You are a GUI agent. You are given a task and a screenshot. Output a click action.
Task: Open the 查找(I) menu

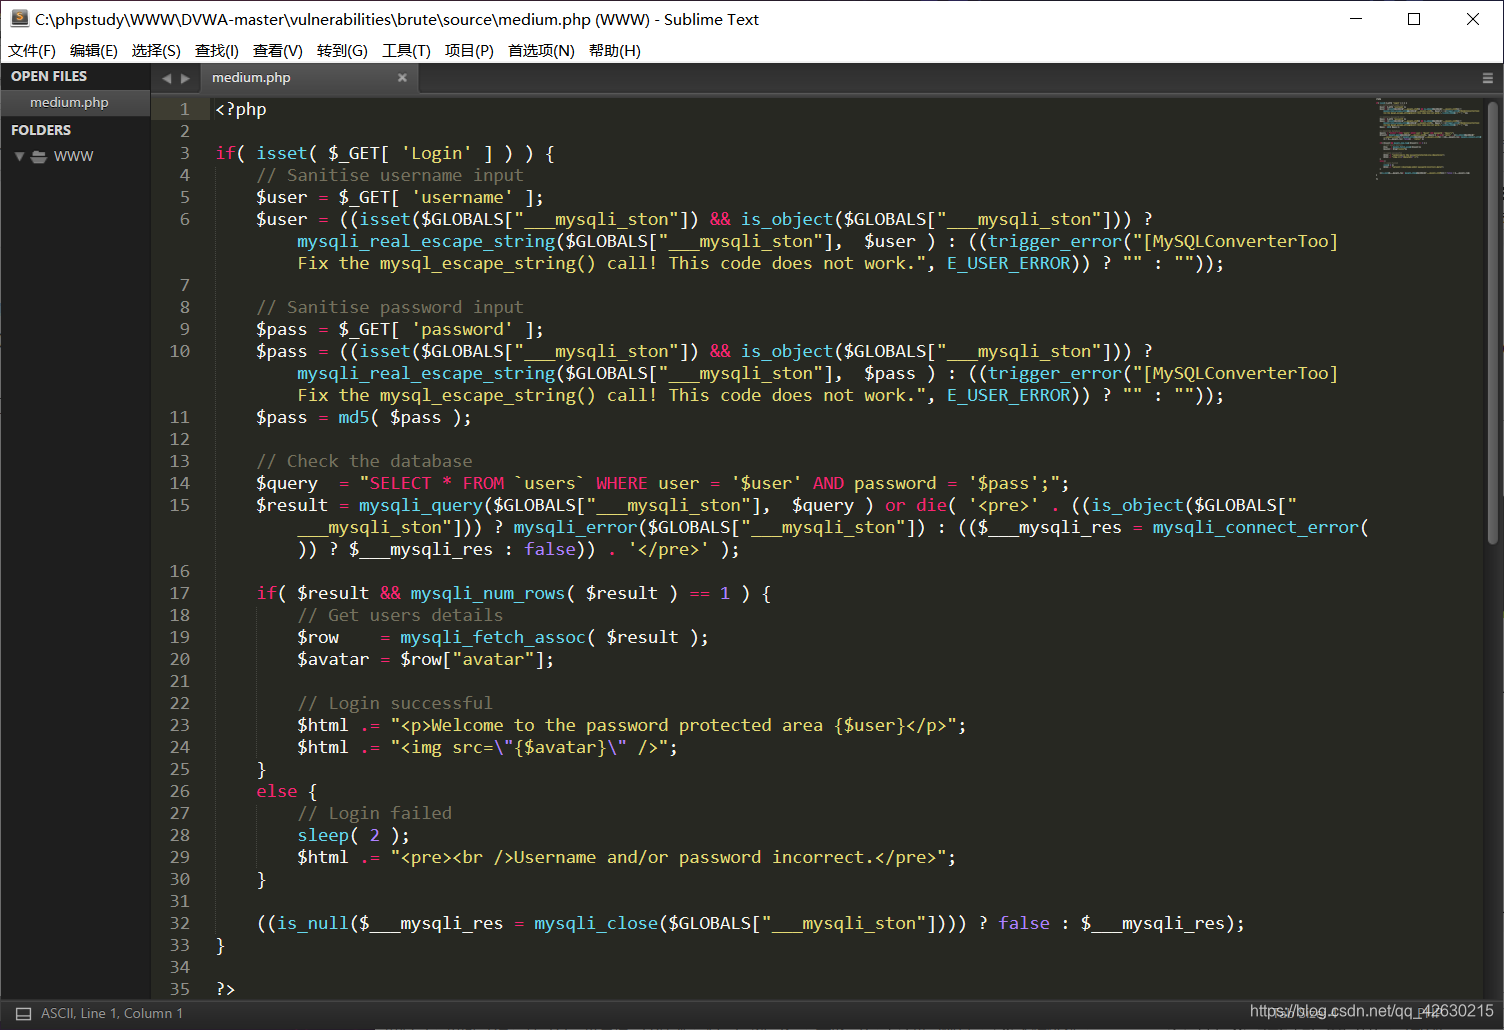point(217,50)
